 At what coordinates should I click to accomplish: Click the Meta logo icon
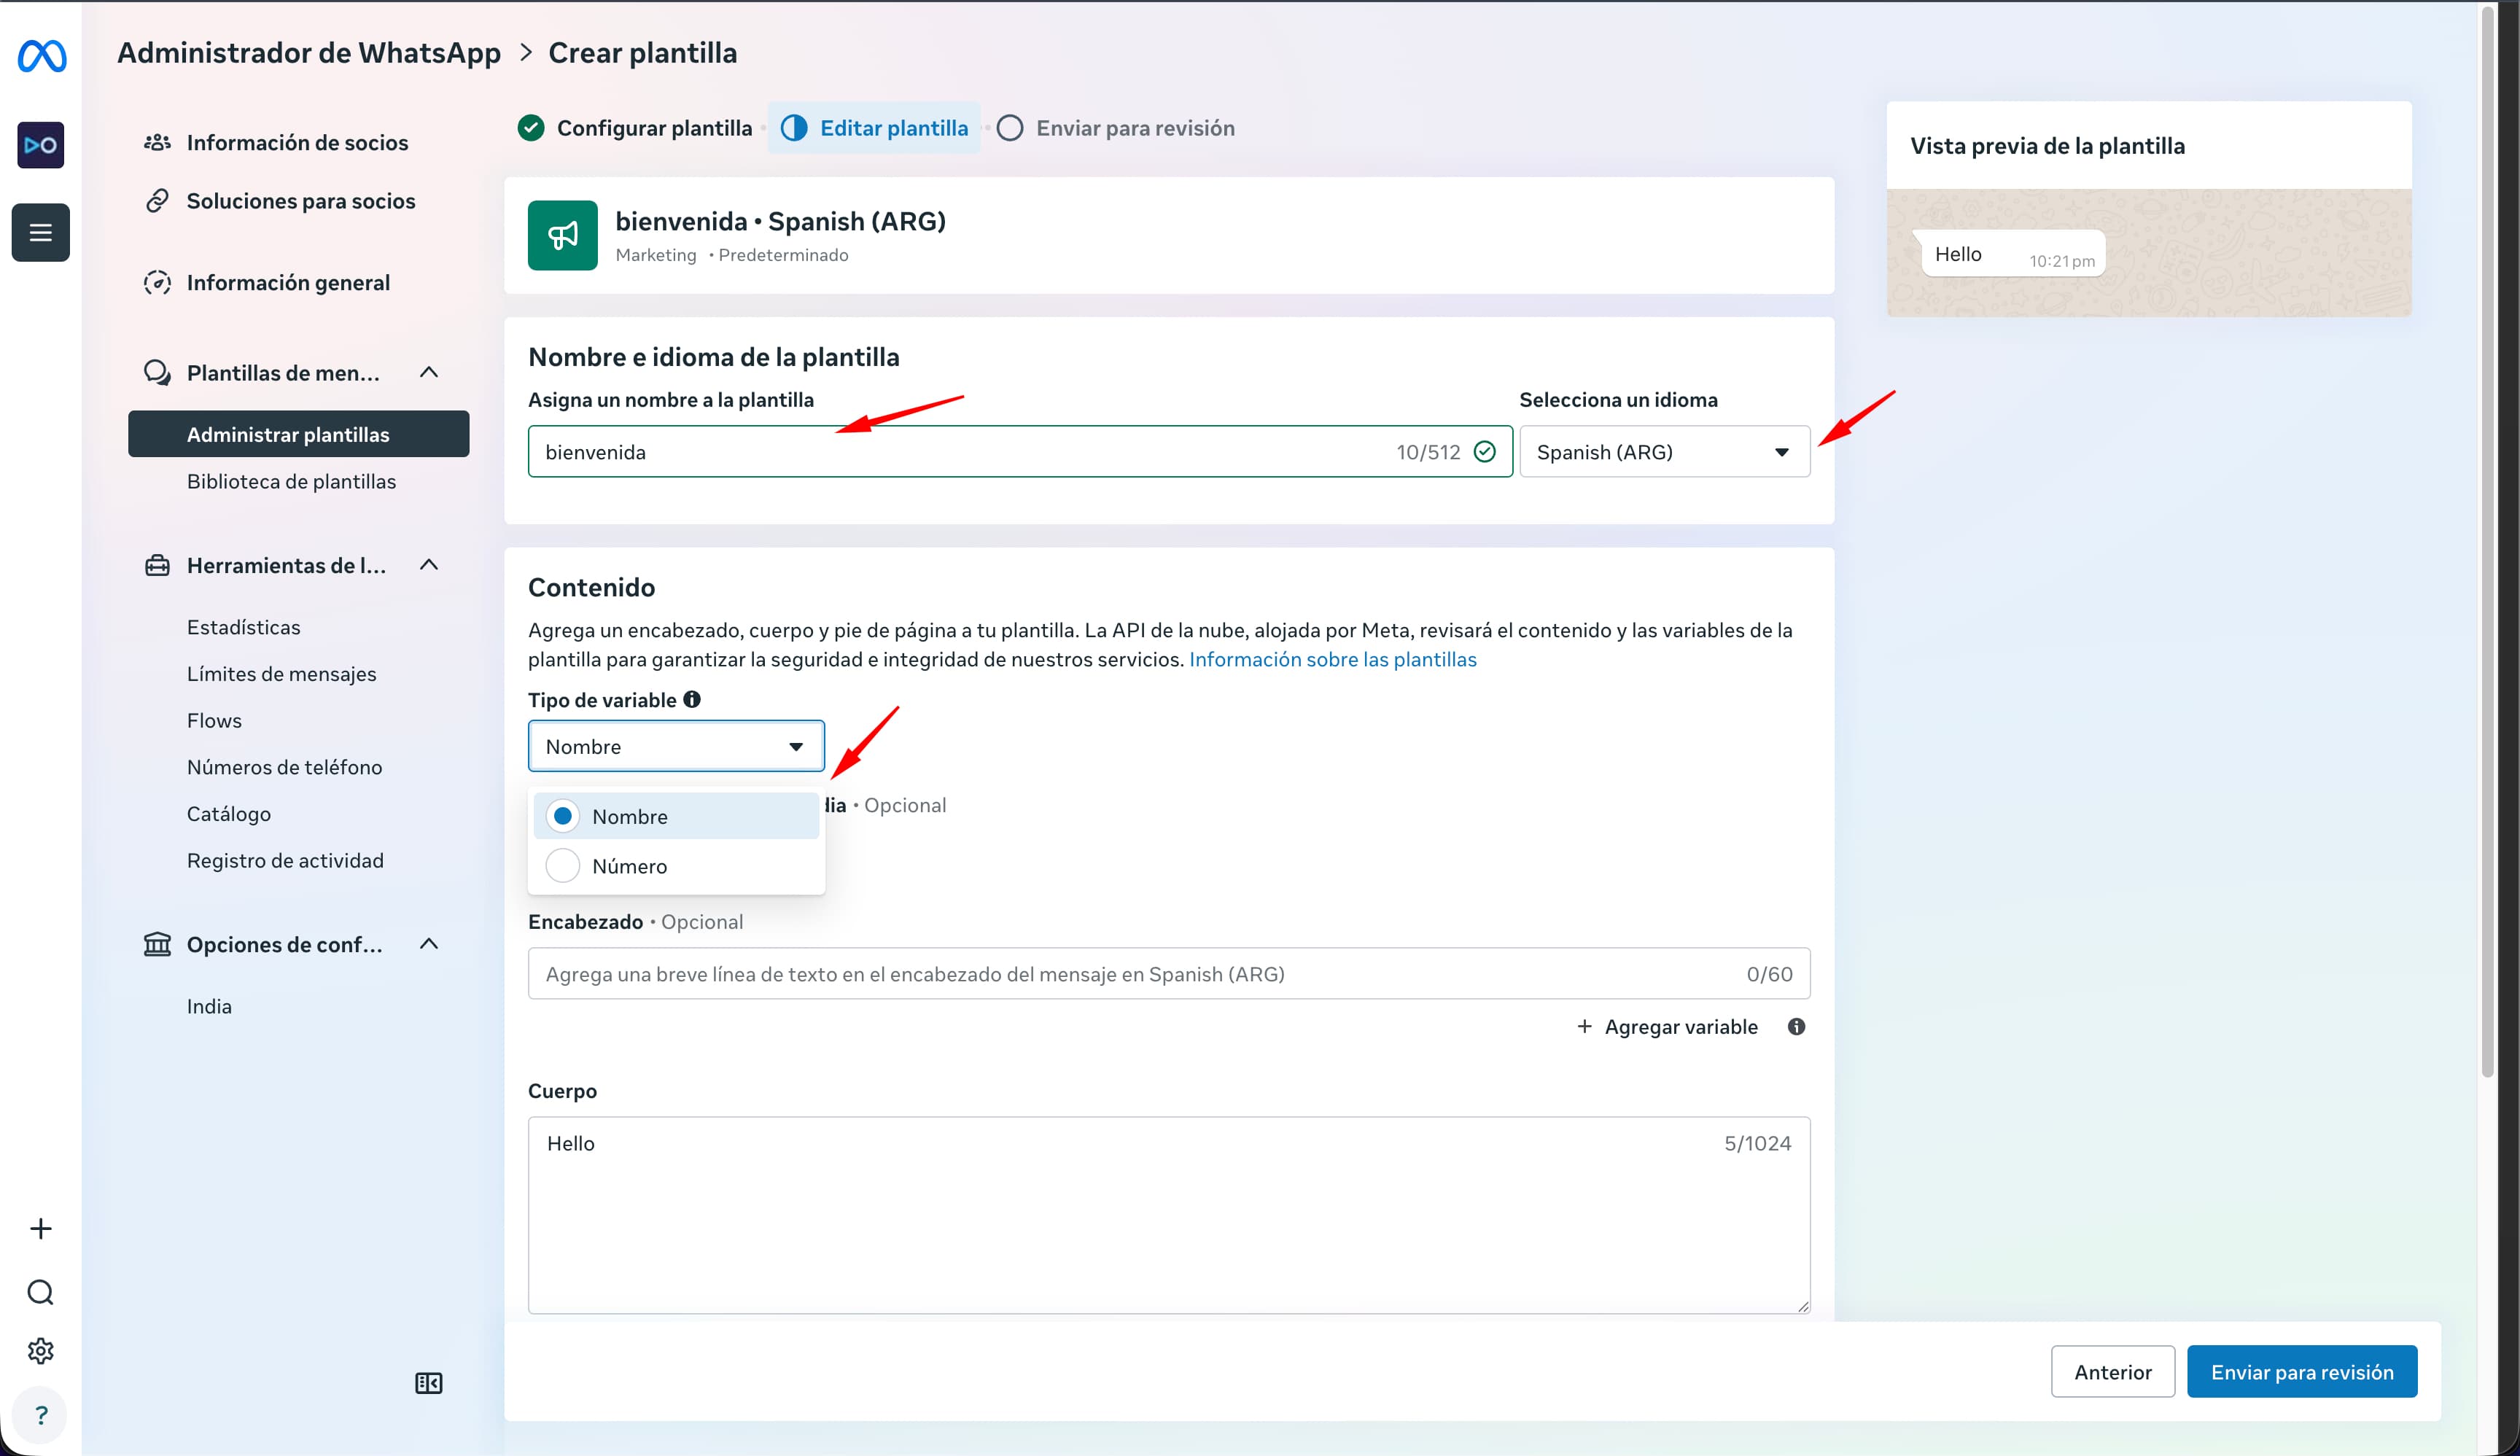[x=42, y=56]
